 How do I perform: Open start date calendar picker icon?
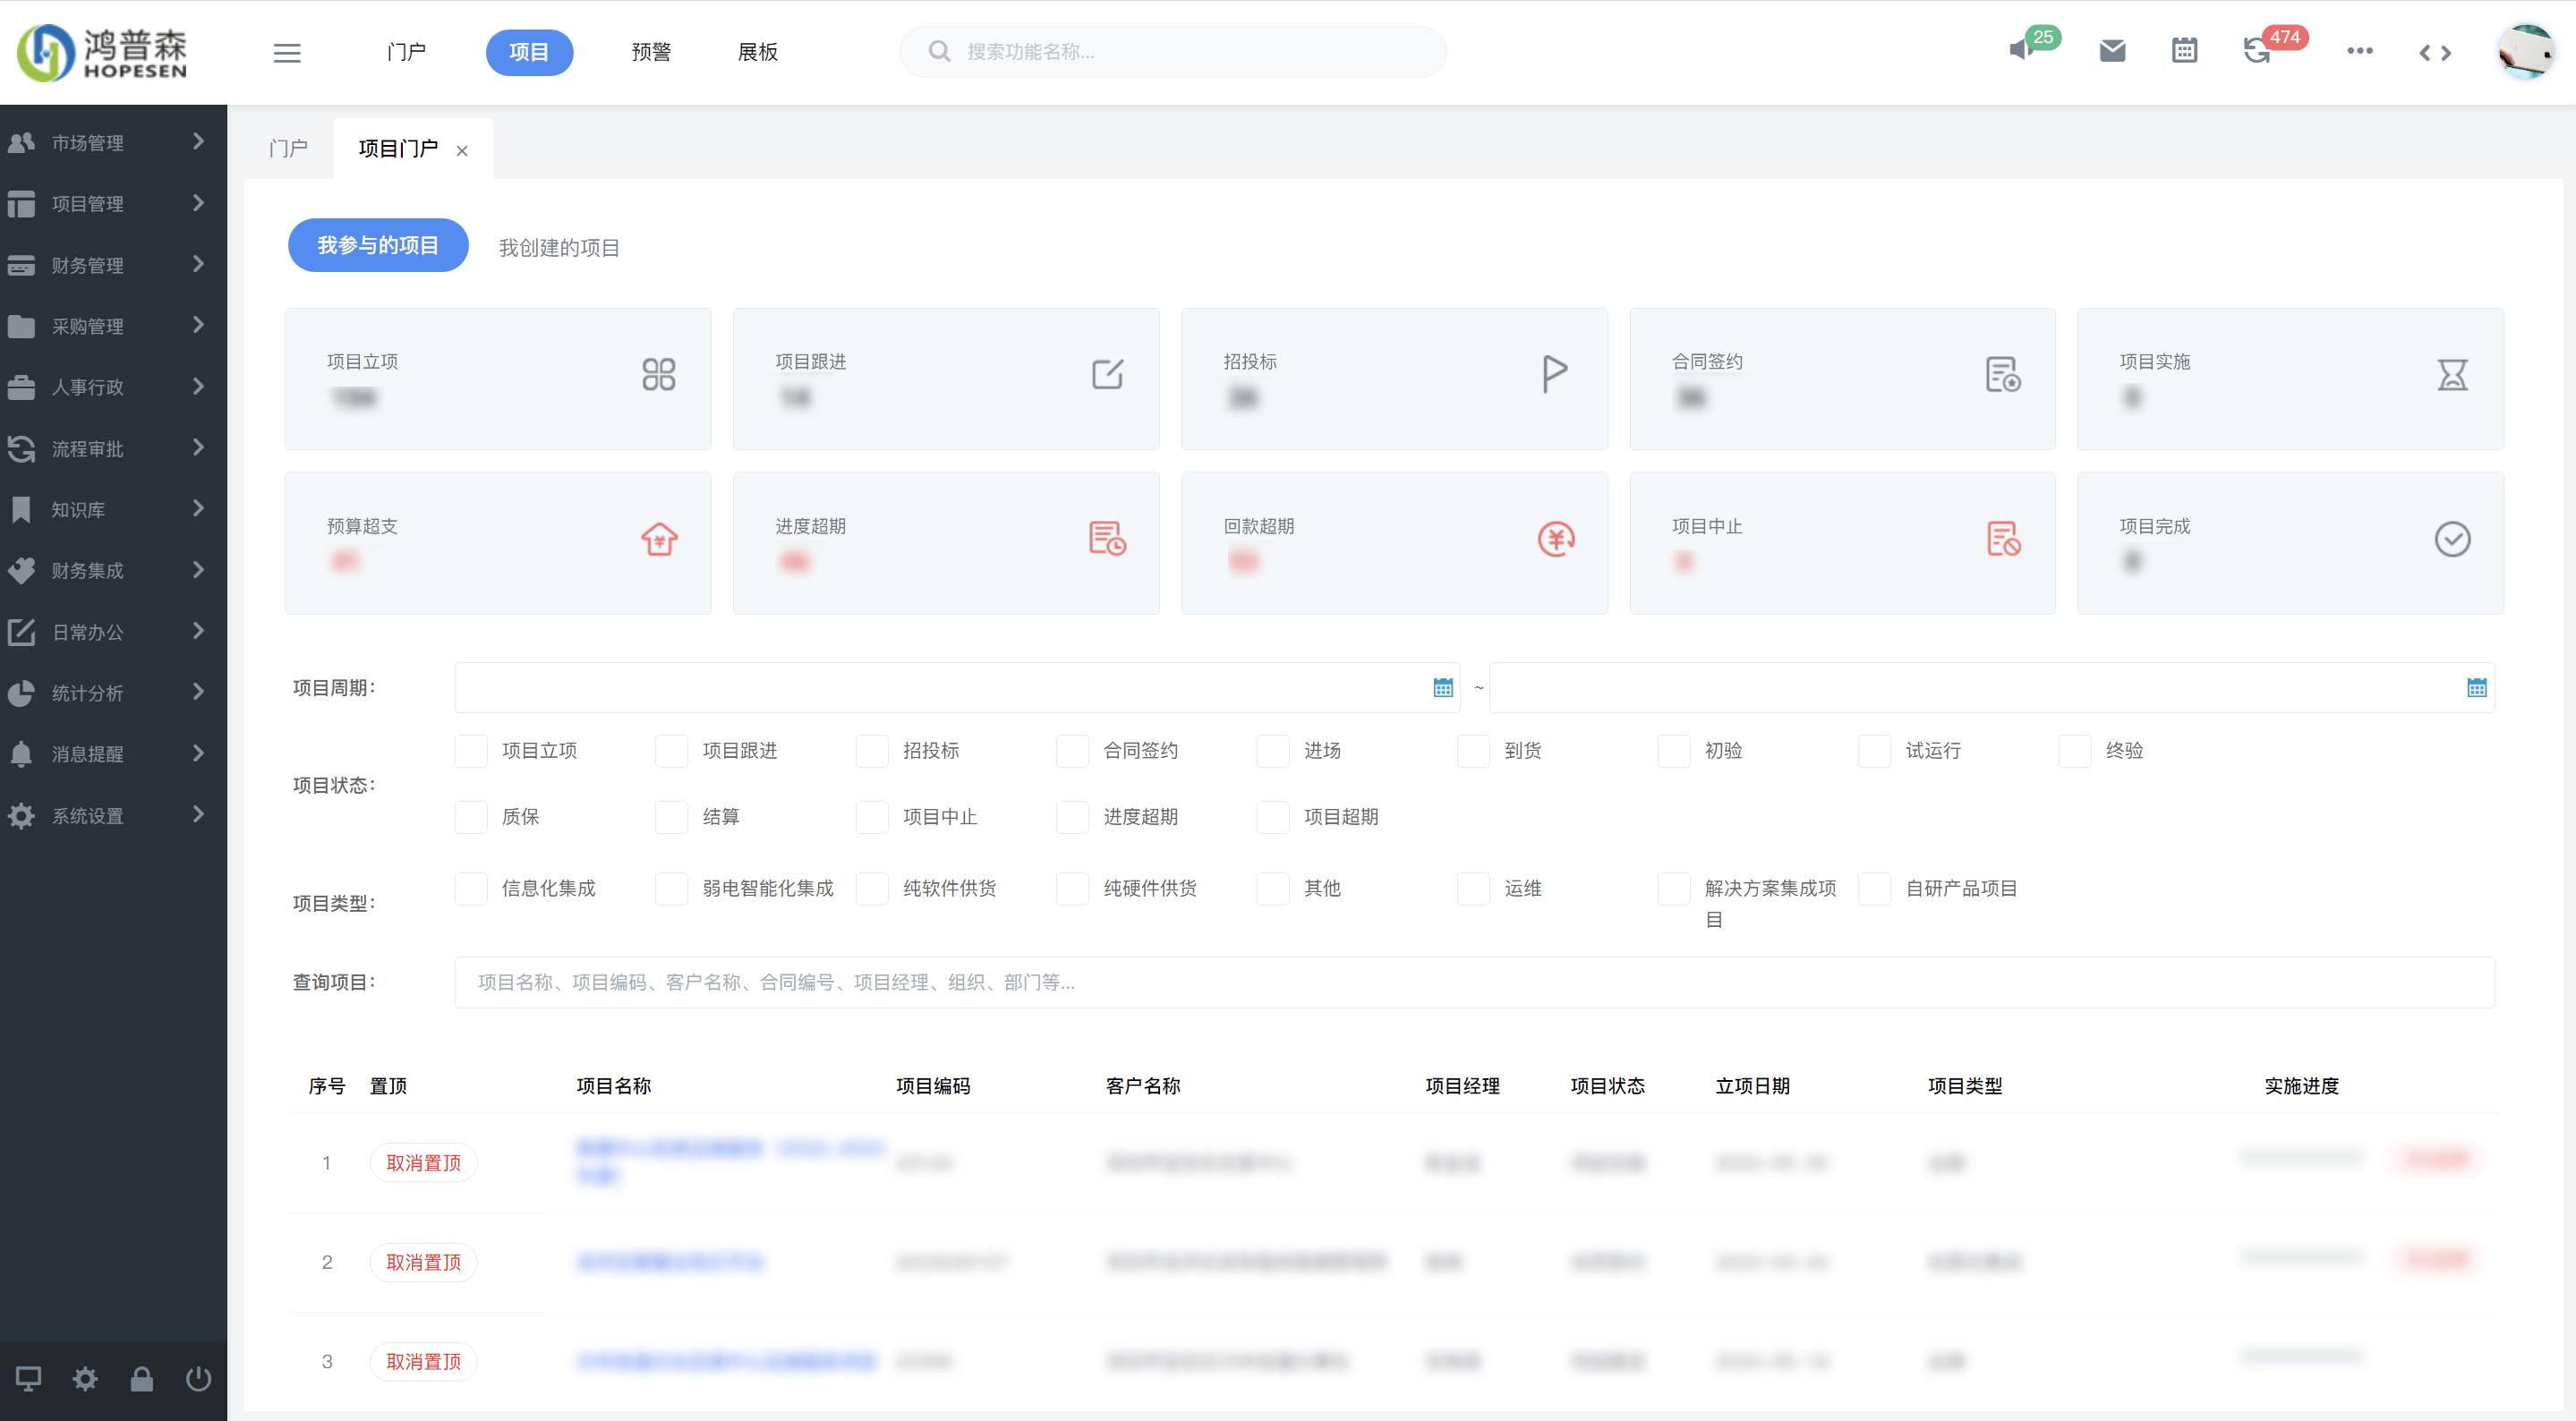(x=1442, y=688)
